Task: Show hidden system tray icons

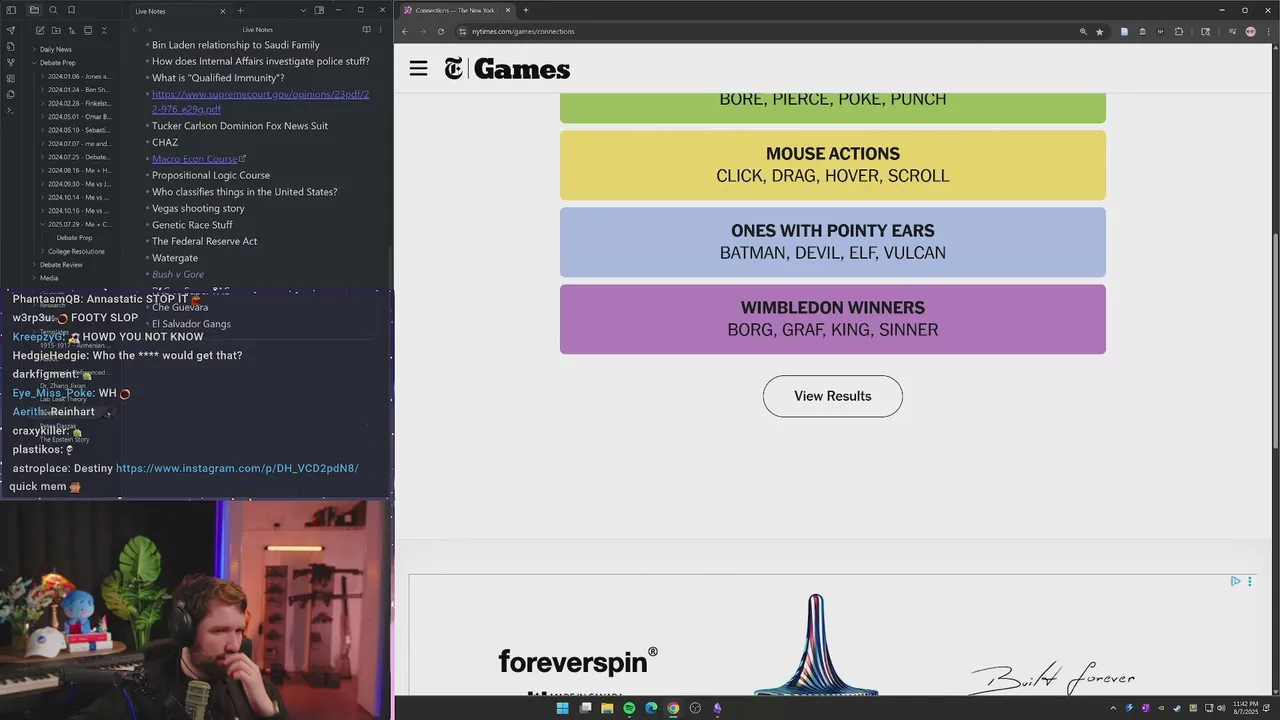Action: click(x=1113, y=708)
